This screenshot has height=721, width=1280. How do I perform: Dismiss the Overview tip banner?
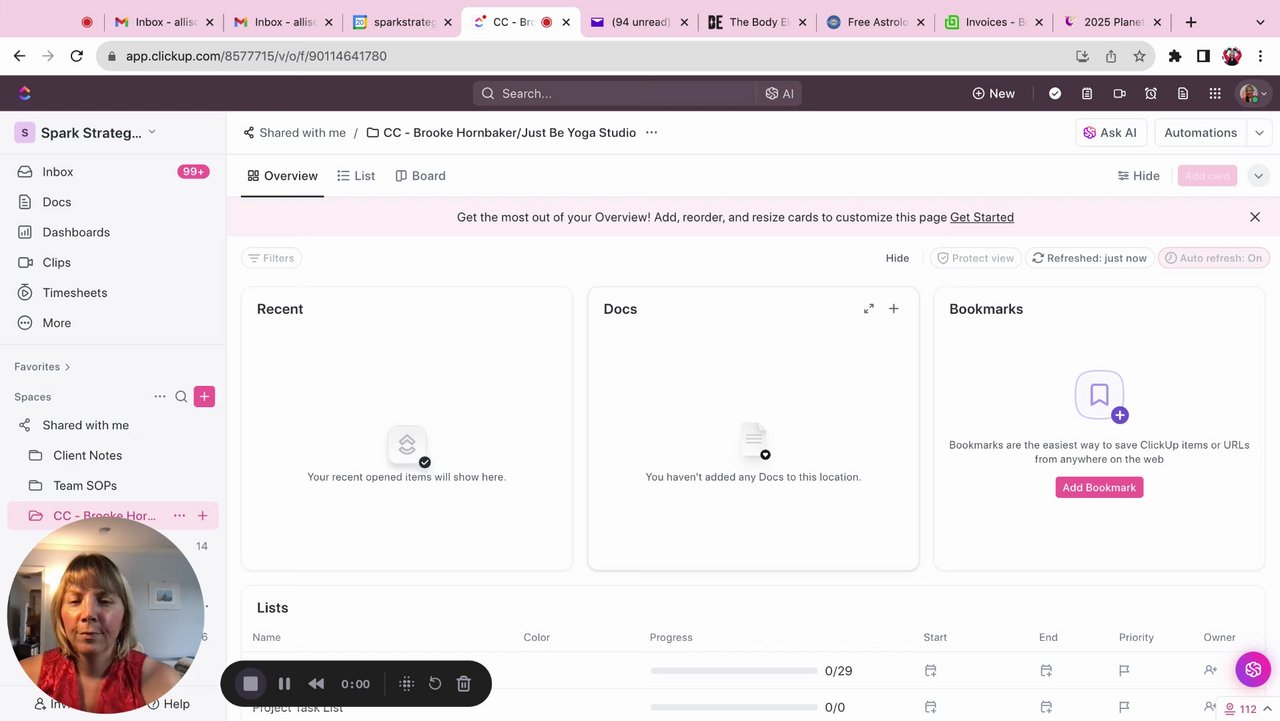point(1255,217)
